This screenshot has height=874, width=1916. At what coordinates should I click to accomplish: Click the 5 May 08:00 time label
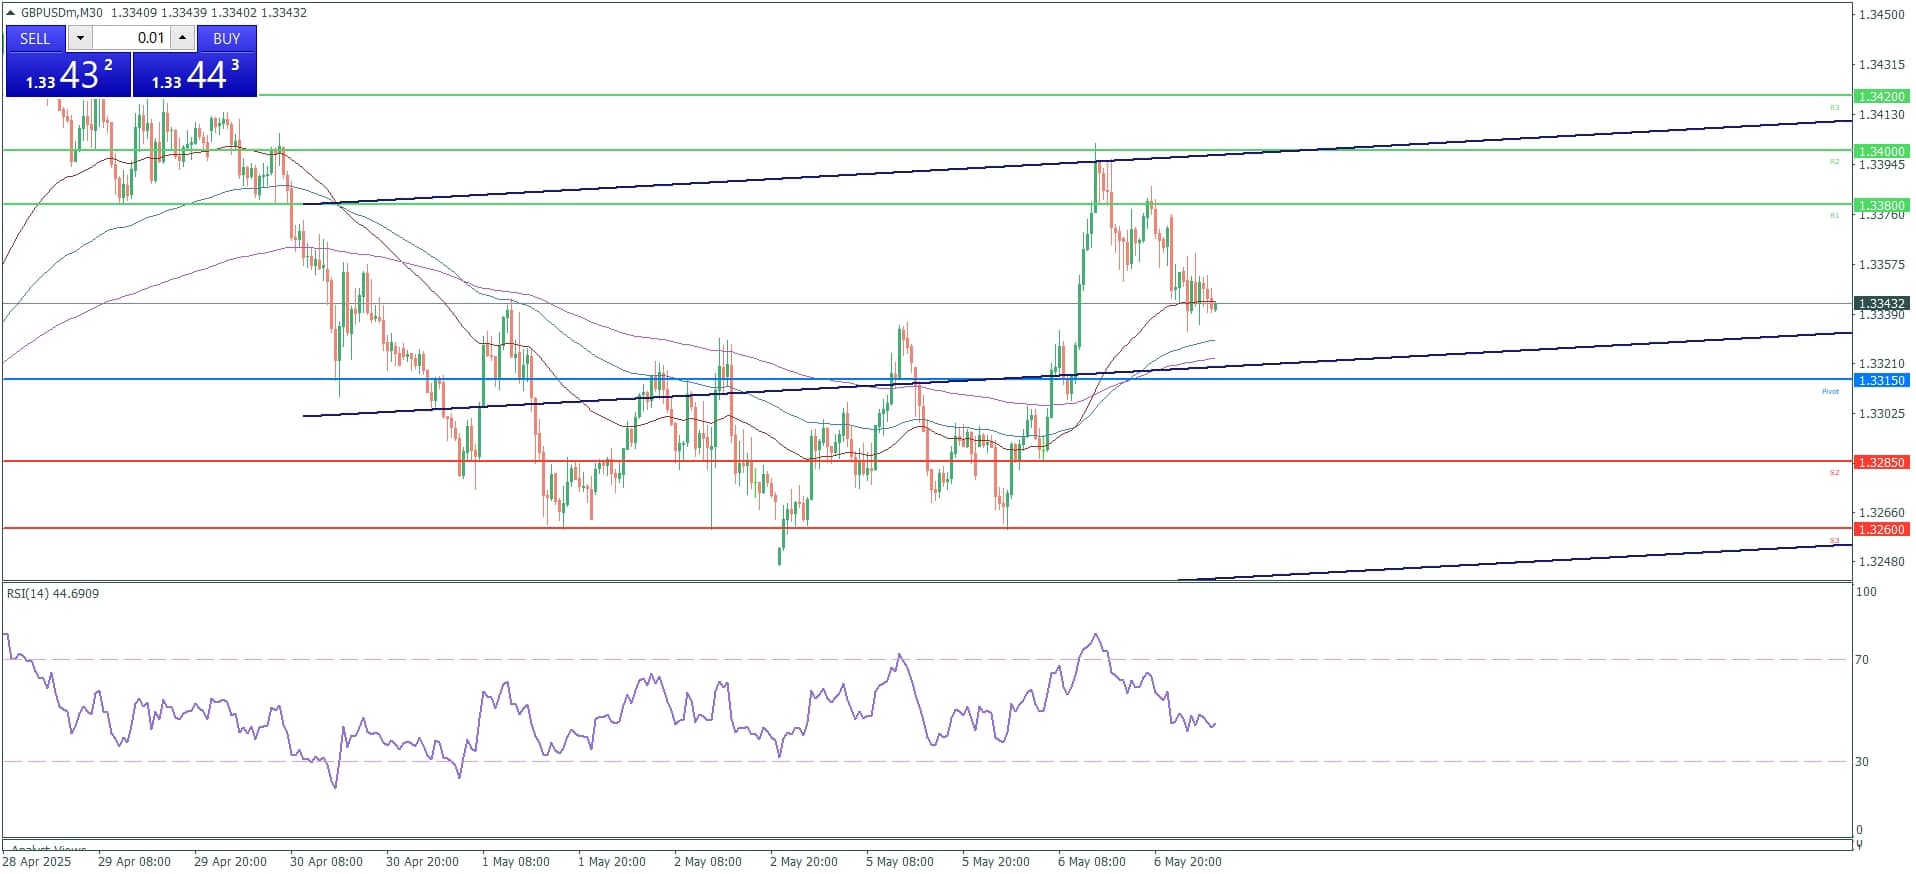(900, 862)
